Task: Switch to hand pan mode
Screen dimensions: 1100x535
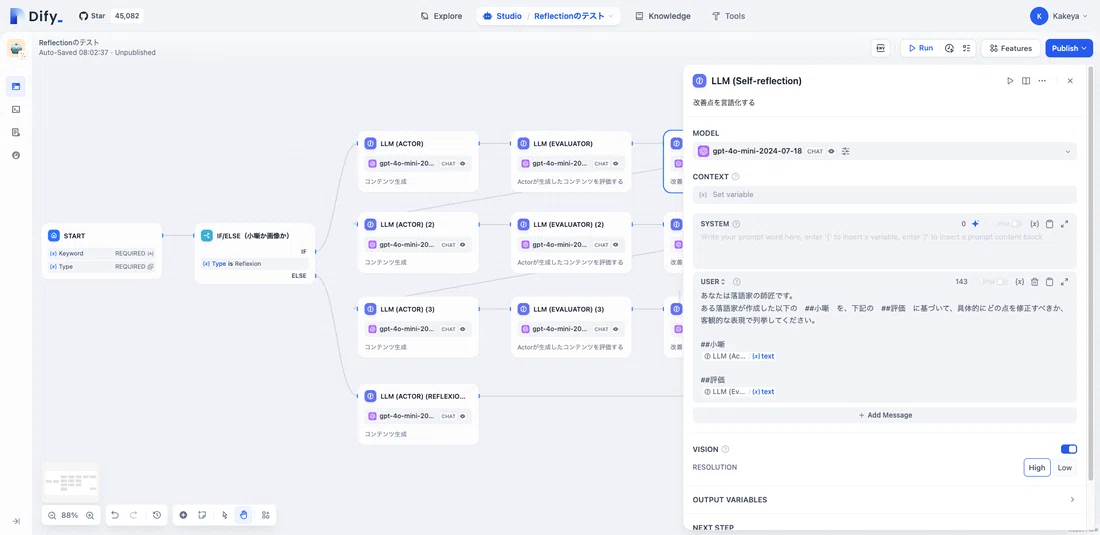Action: coord(243,515)
